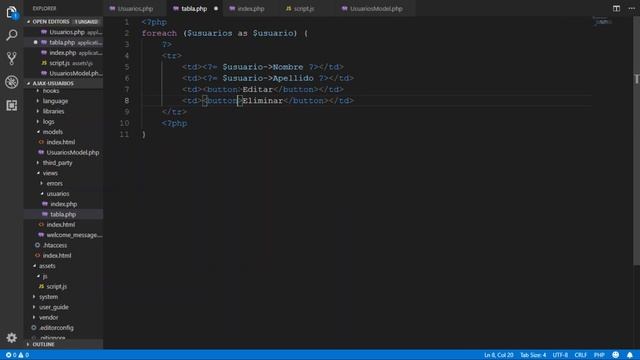
Task: Open script.js in the js folder
Action: click(63, 286)
